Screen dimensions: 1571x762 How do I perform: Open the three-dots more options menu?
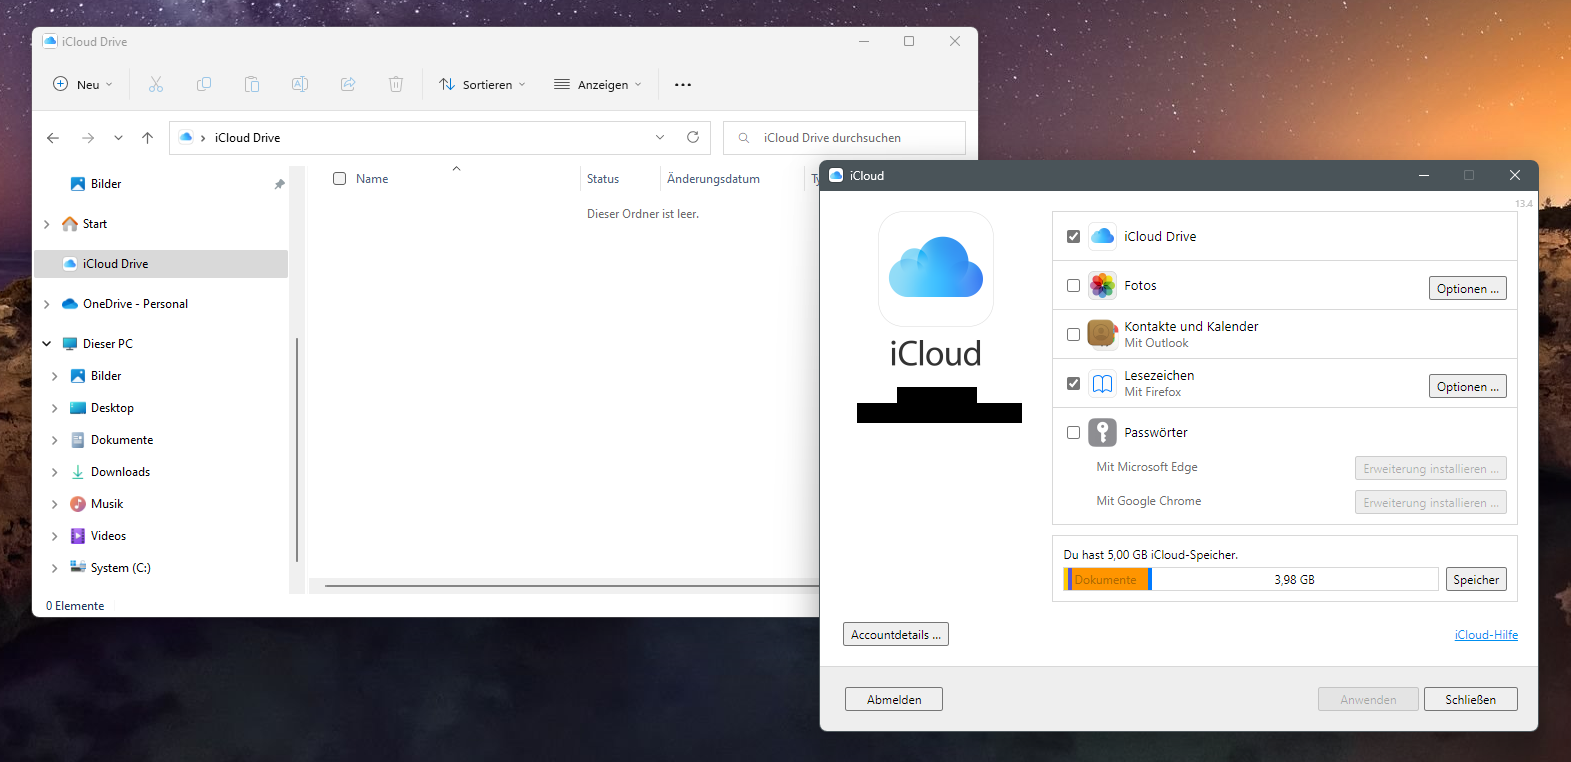[x=683, y=85]
